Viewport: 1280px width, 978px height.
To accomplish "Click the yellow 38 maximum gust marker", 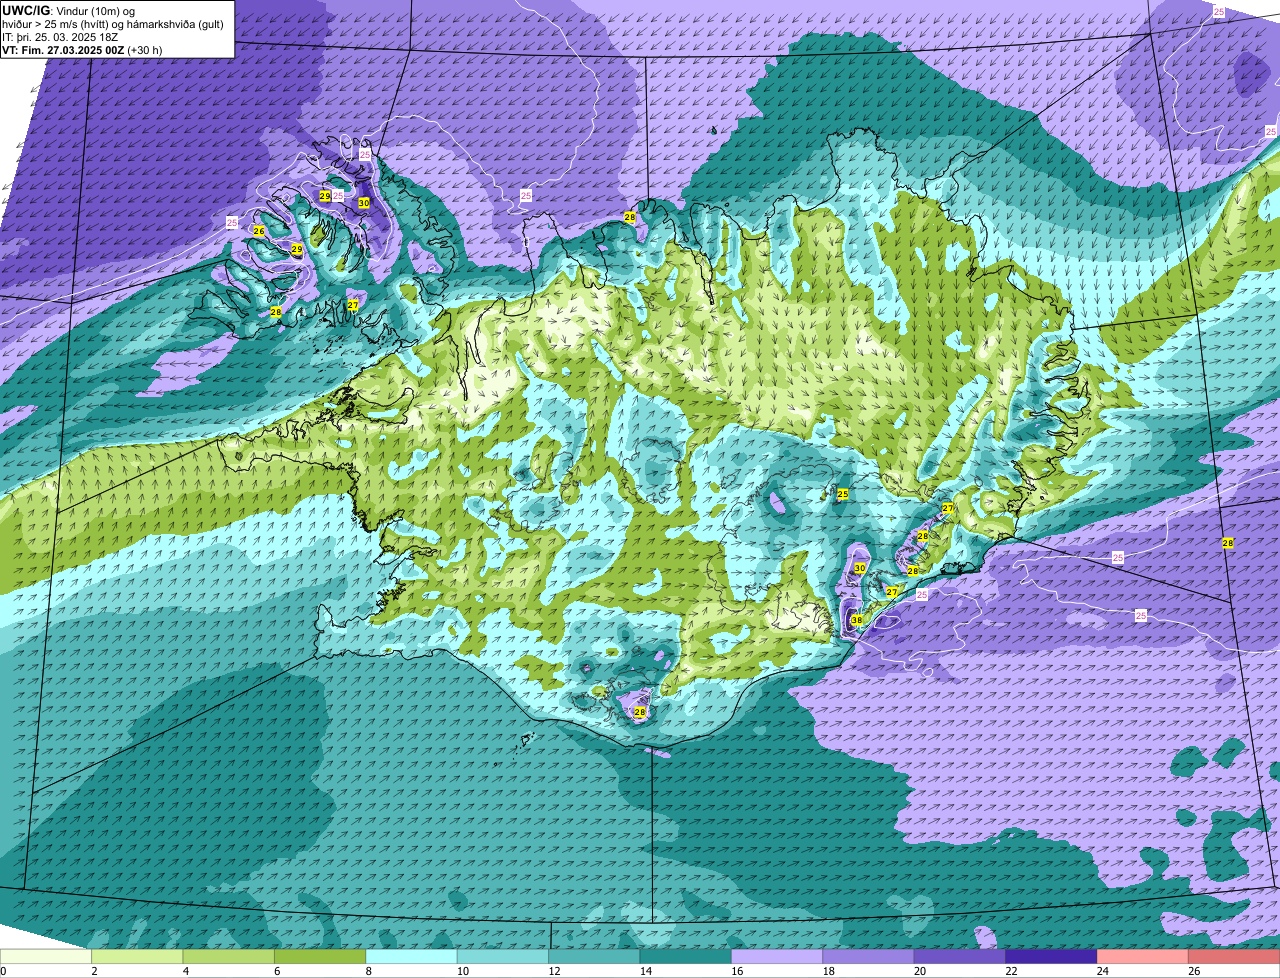I will (x=857, y=620).
